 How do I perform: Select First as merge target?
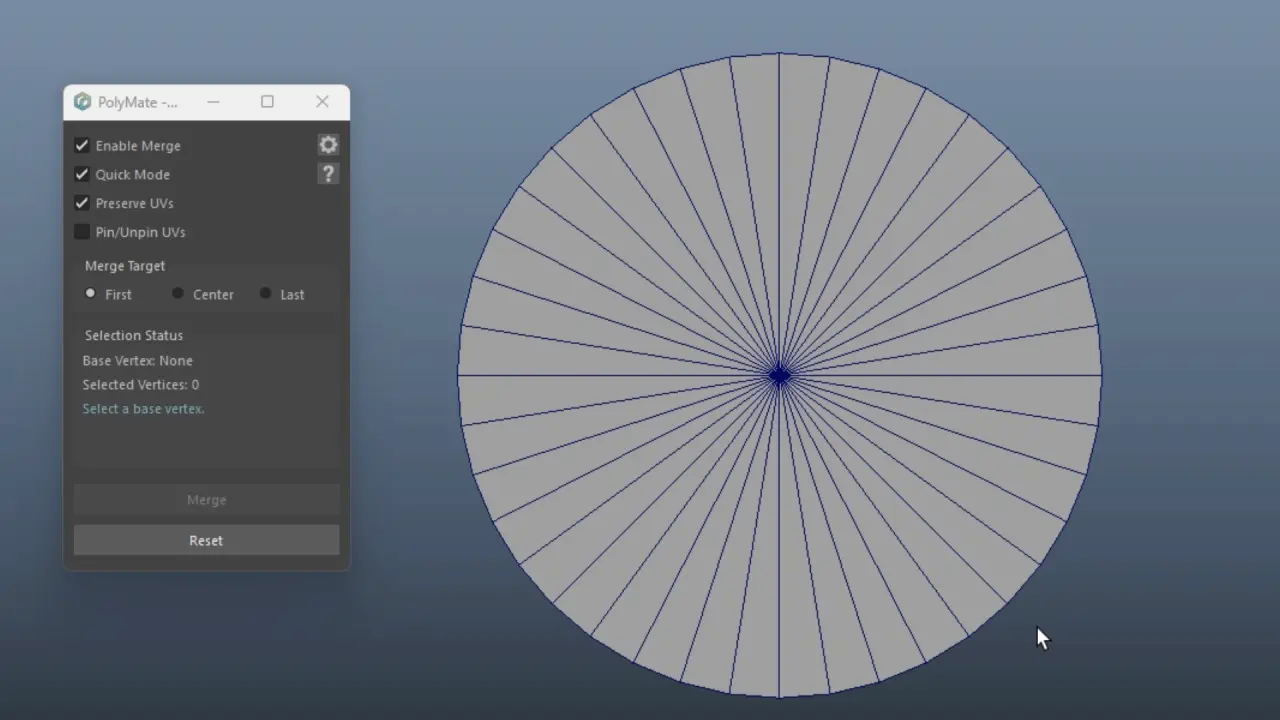[x=91, y=294]
